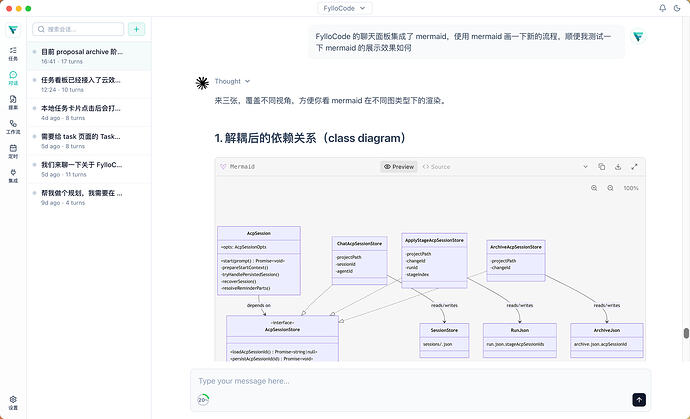Click the ApplyStageAcpSessionStore class title
Screen dimensions: 690x419
434,240
